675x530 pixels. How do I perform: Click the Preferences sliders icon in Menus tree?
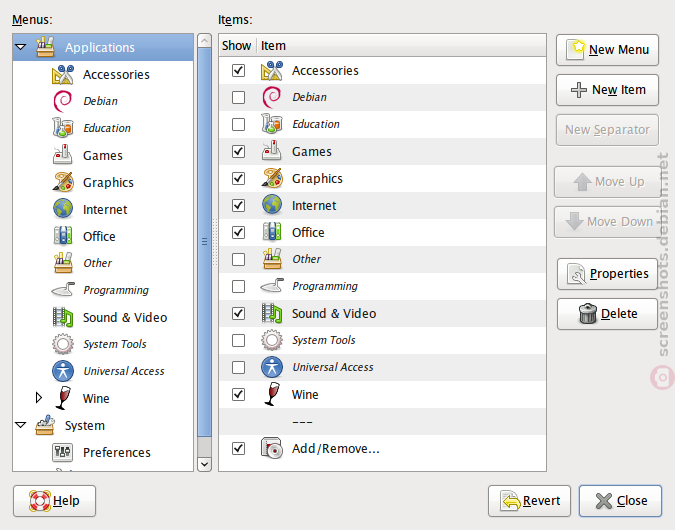(63, 452)
